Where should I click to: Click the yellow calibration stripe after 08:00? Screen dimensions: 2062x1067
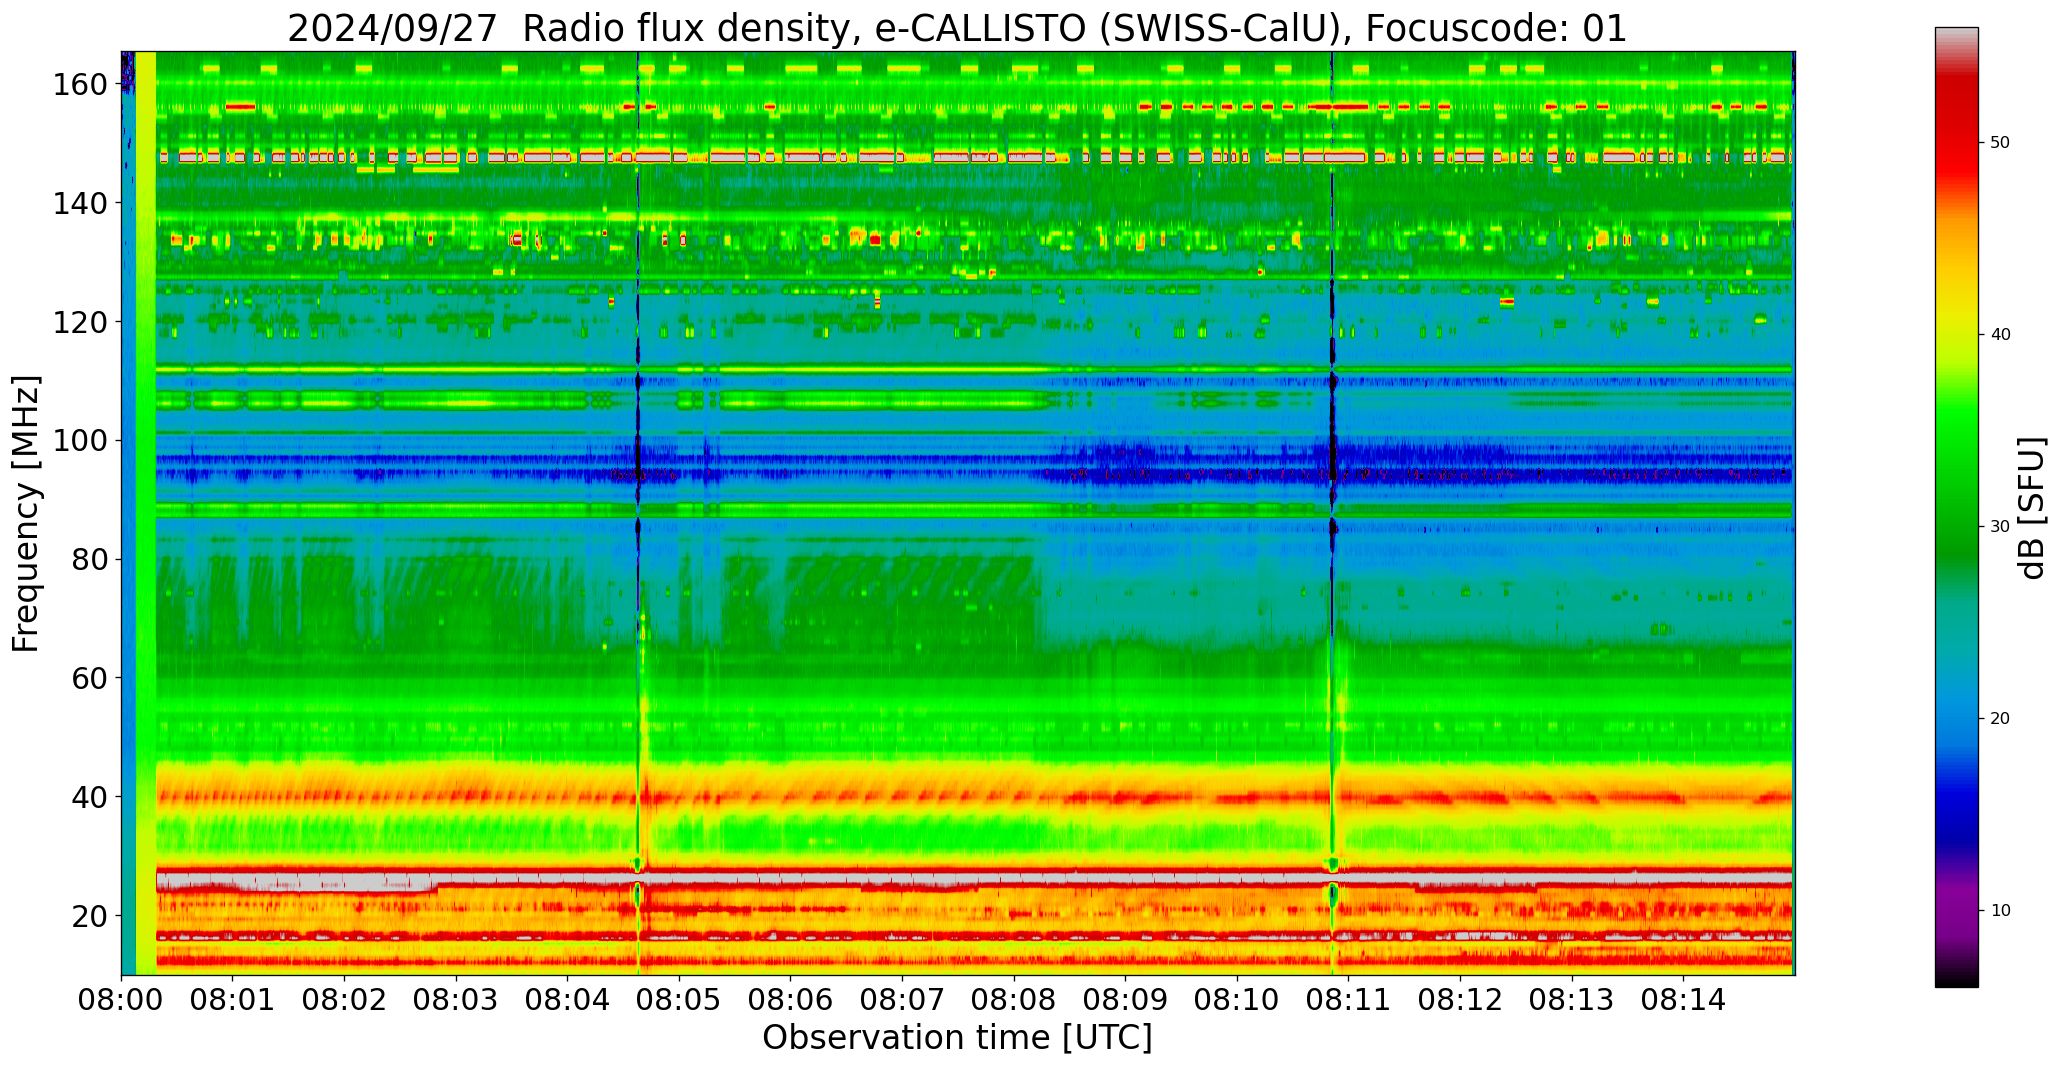146,513
